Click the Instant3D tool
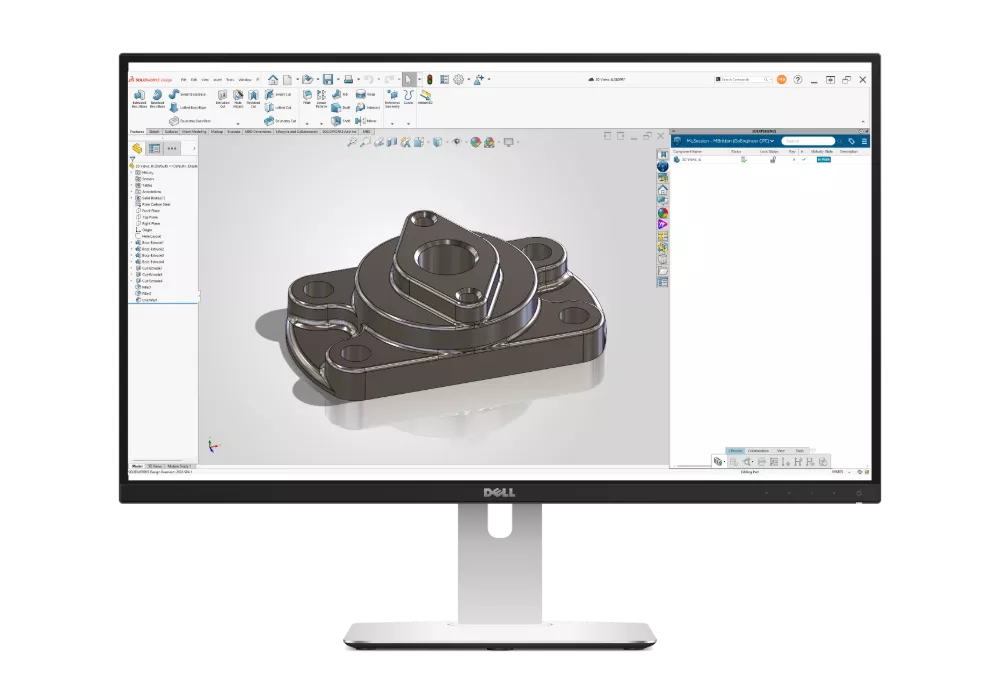The height and width of the screenshot is (700, 1000). [x=425, y=97]
